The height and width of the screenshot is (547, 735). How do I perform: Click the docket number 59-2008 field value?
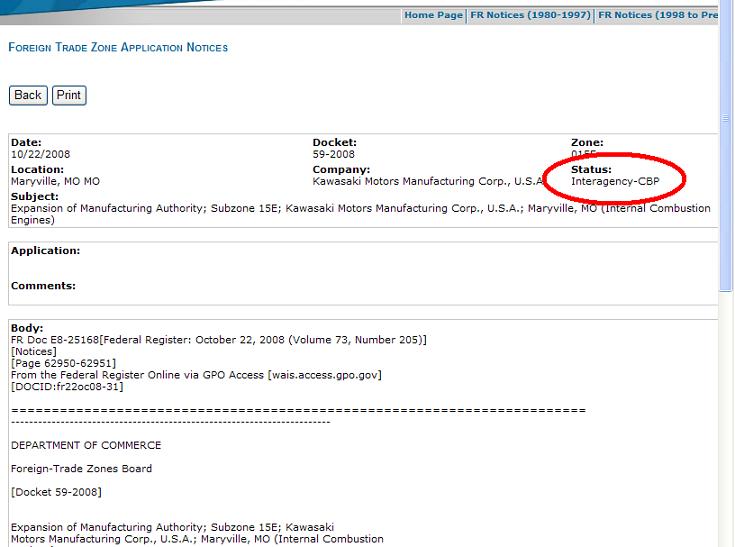point(333,154)
